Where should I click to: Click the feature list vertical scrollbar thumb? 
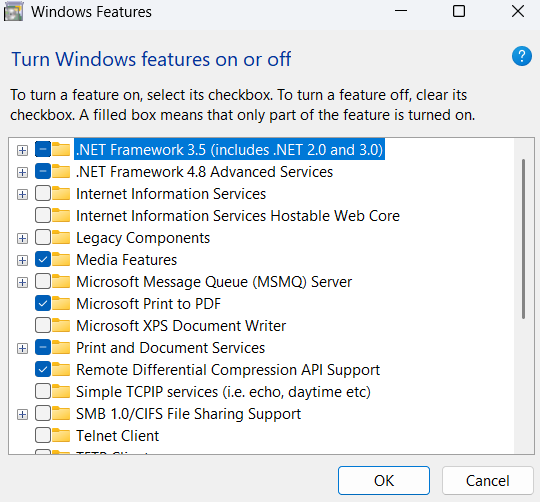(x=523, y=239)
